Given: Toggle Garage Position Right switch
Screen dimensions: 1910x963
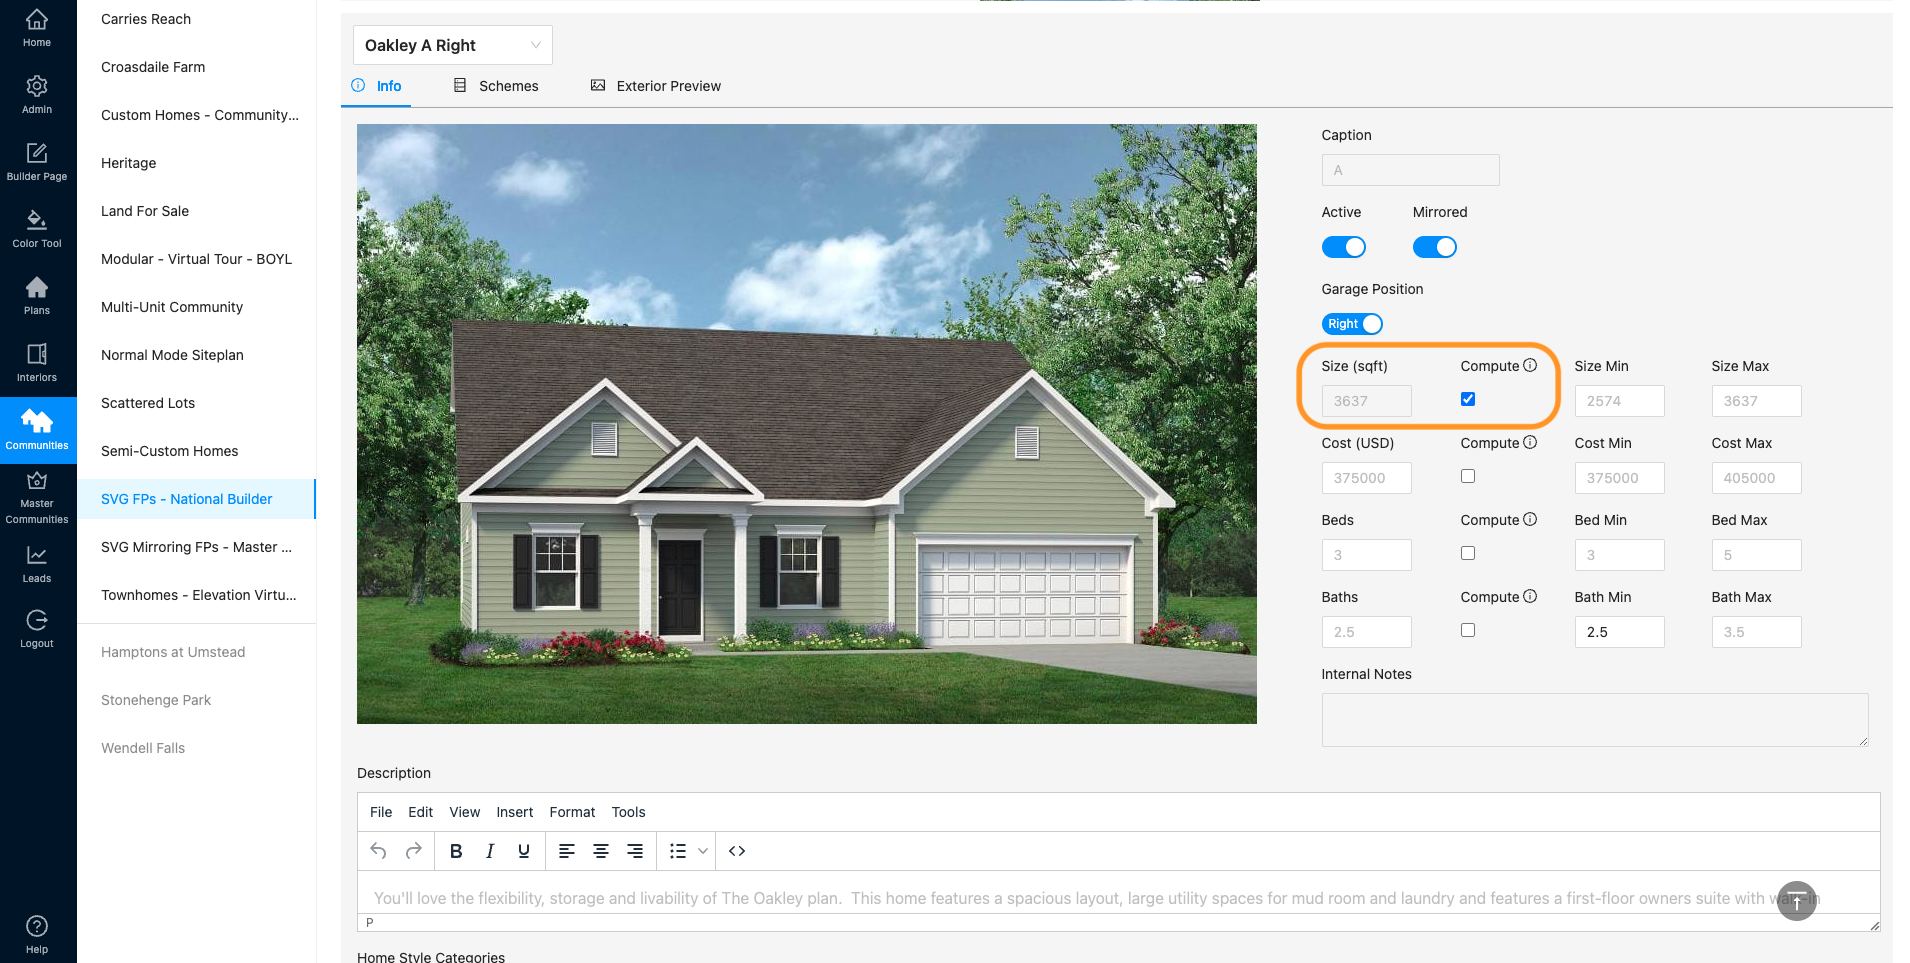Looking at the screenshot, I should pyautogui.click(x=1352, y=324).
